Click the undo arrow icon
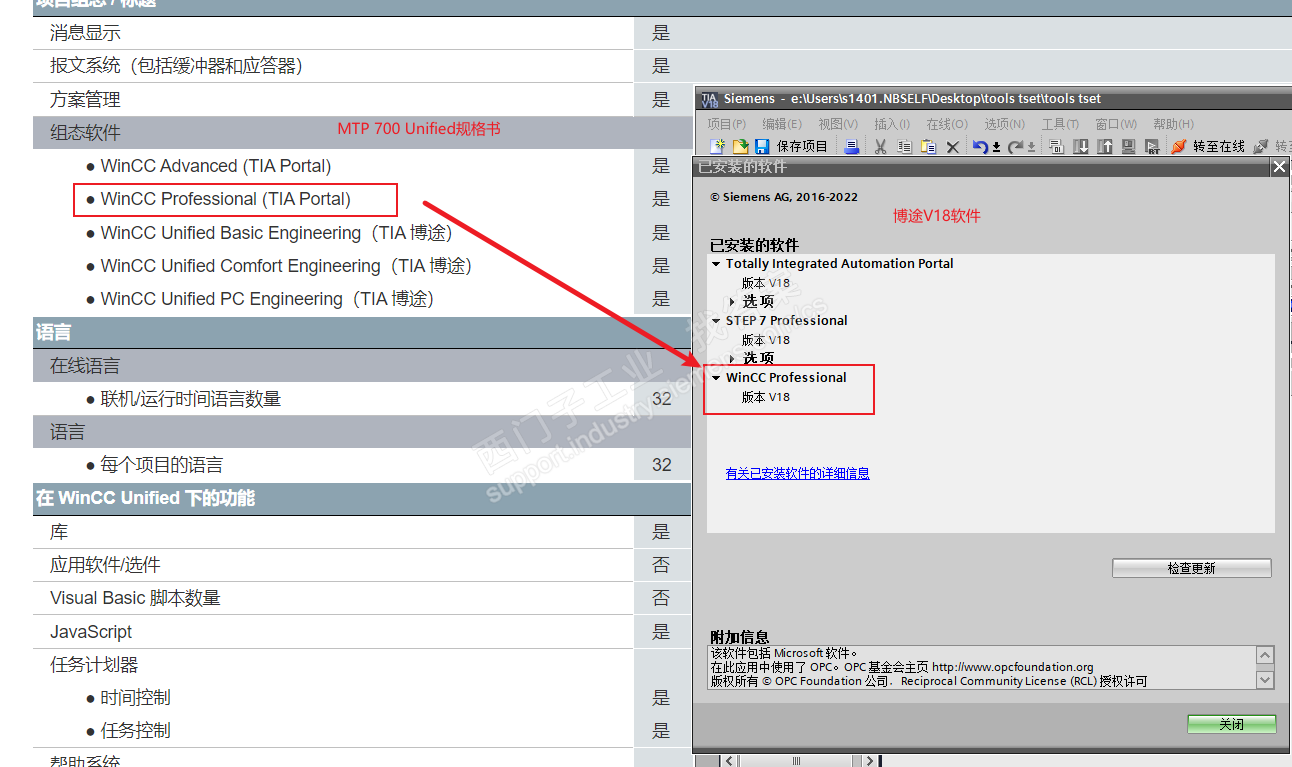The image size is (1292, 767). [x=980, y=147]
